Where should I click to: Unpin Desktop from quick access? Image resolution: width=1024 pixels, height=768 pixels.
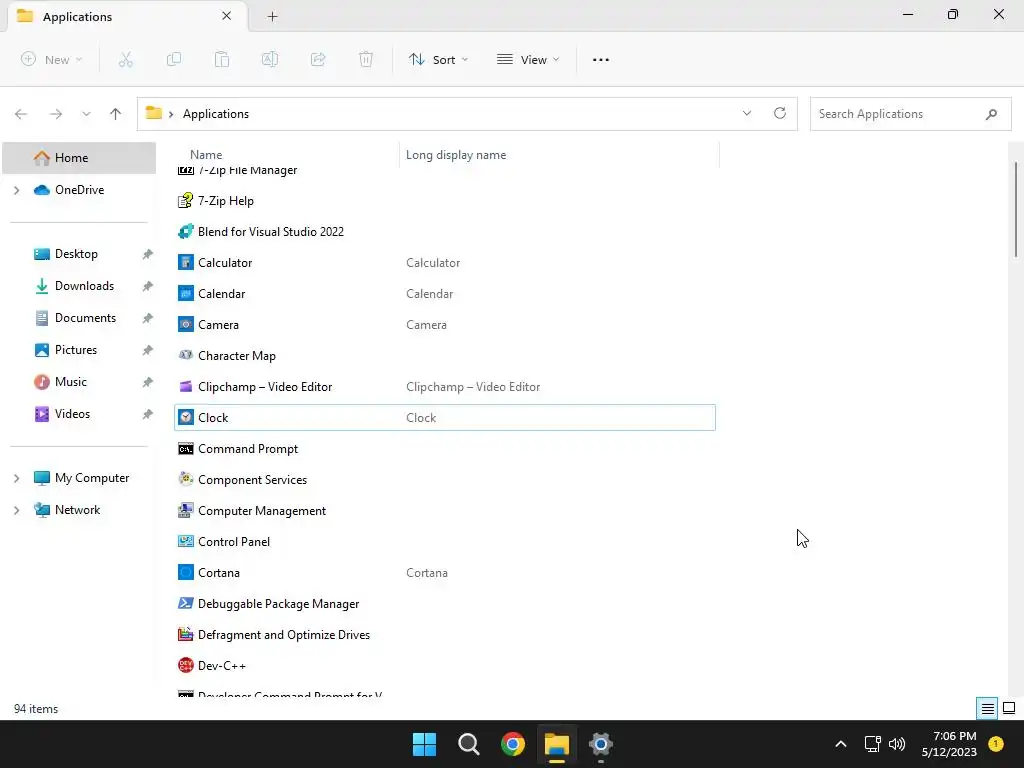(148, 254)
